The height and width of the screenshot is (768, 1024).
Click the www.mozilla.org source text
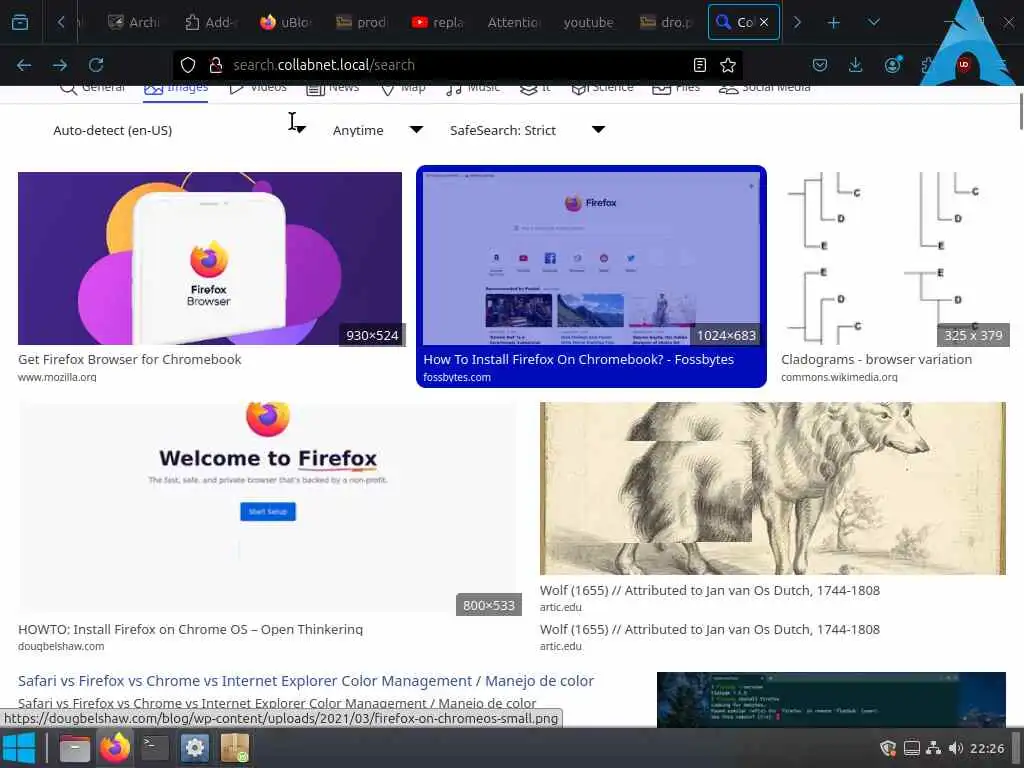pos(57,377)
